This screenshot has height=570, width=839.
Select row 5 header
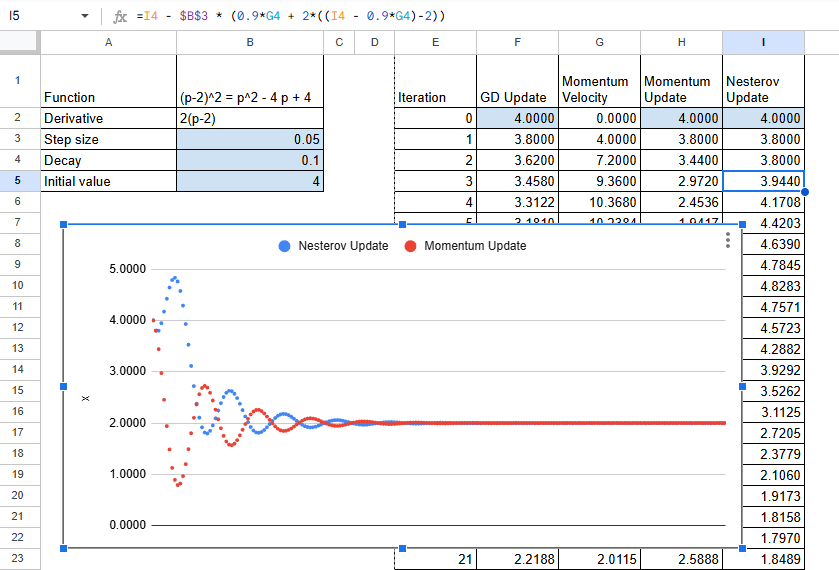18,181
